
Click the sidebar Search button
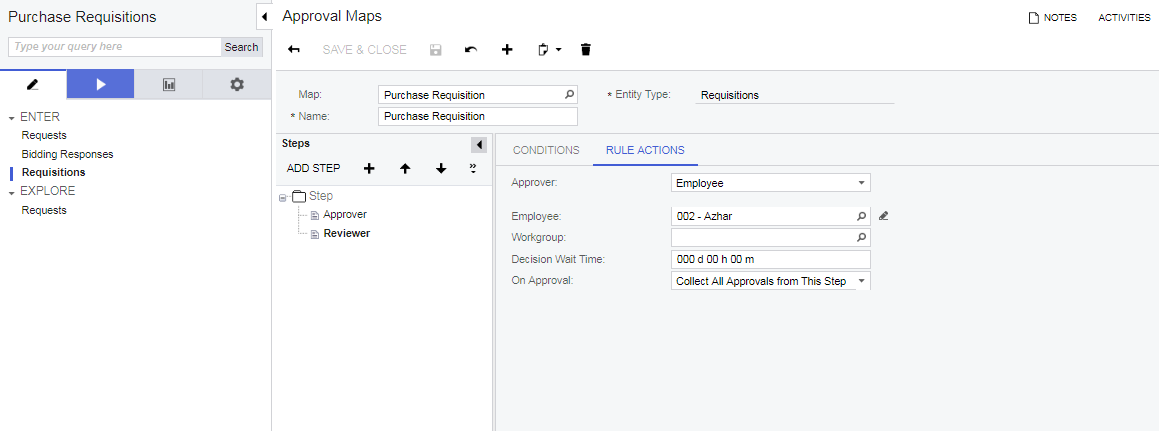pos(241,47)
